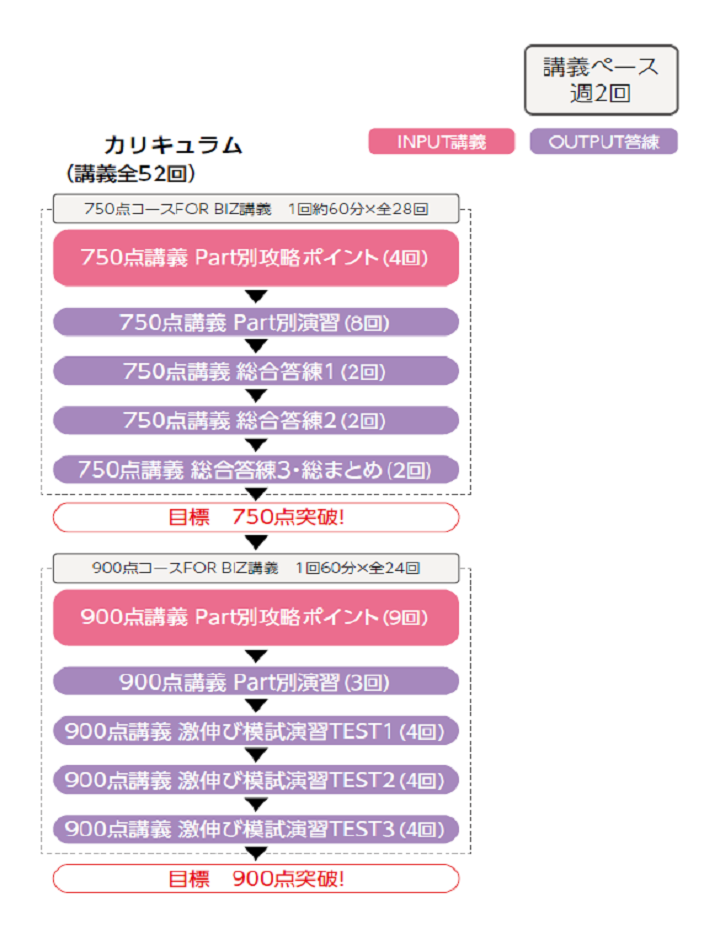Open 750点講義 総合答練3・総まとめ (2回)
Image resolution: width=720 pixels, height=934 pixels.
tap(256, 469)
